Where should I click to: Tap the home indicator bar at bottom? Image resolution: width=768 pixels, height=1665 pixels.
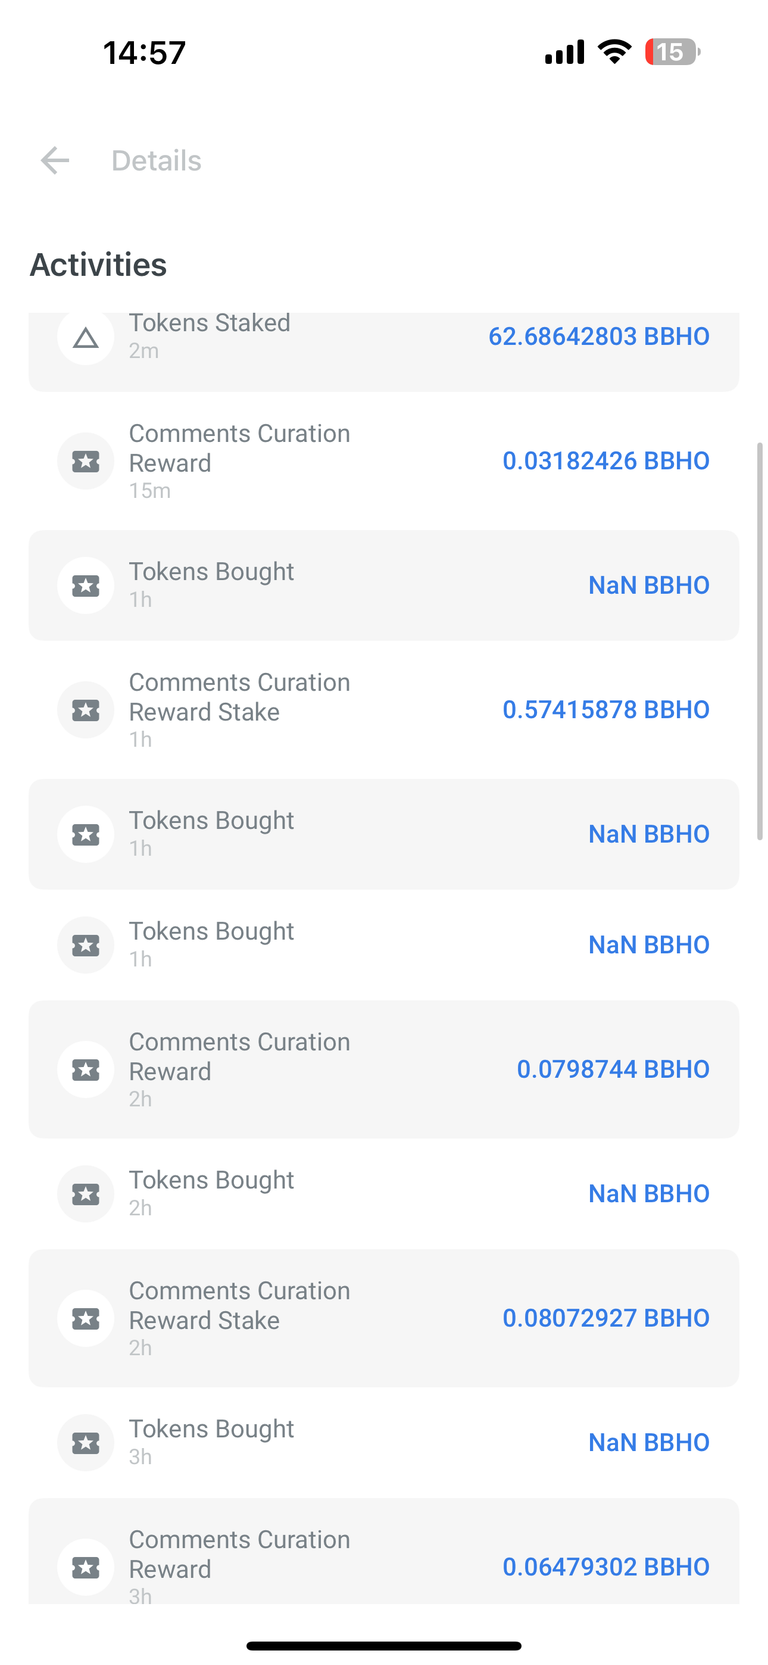384,1645
